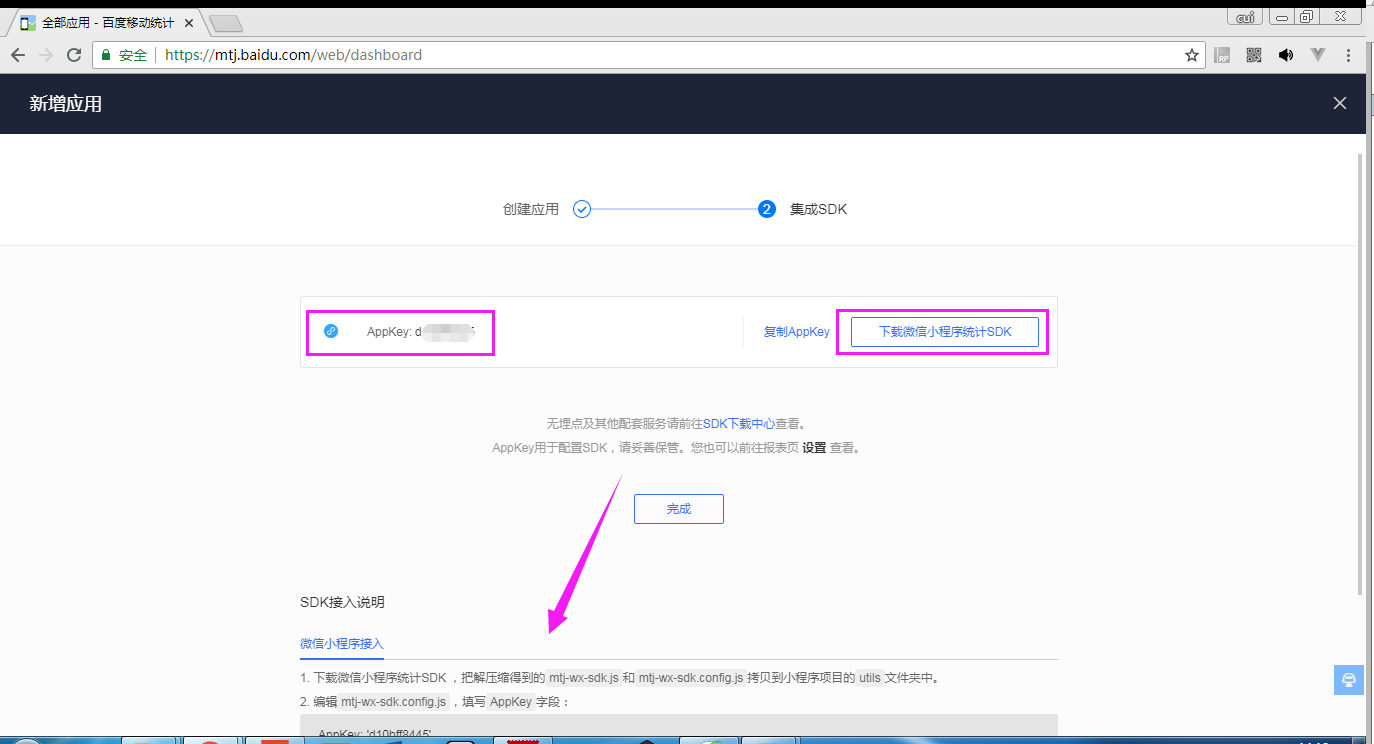Click mtj-wx-sdk.config.js filename in step 1
This screenshot has height=744, width=1374.
point(691,678)
